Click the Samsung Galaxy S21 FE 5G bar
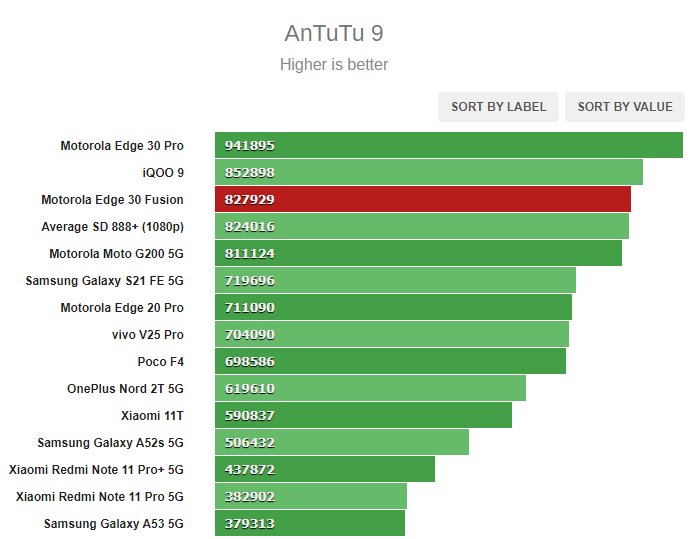This screenshot has height=539, width=690. click(x=396, y=280)
